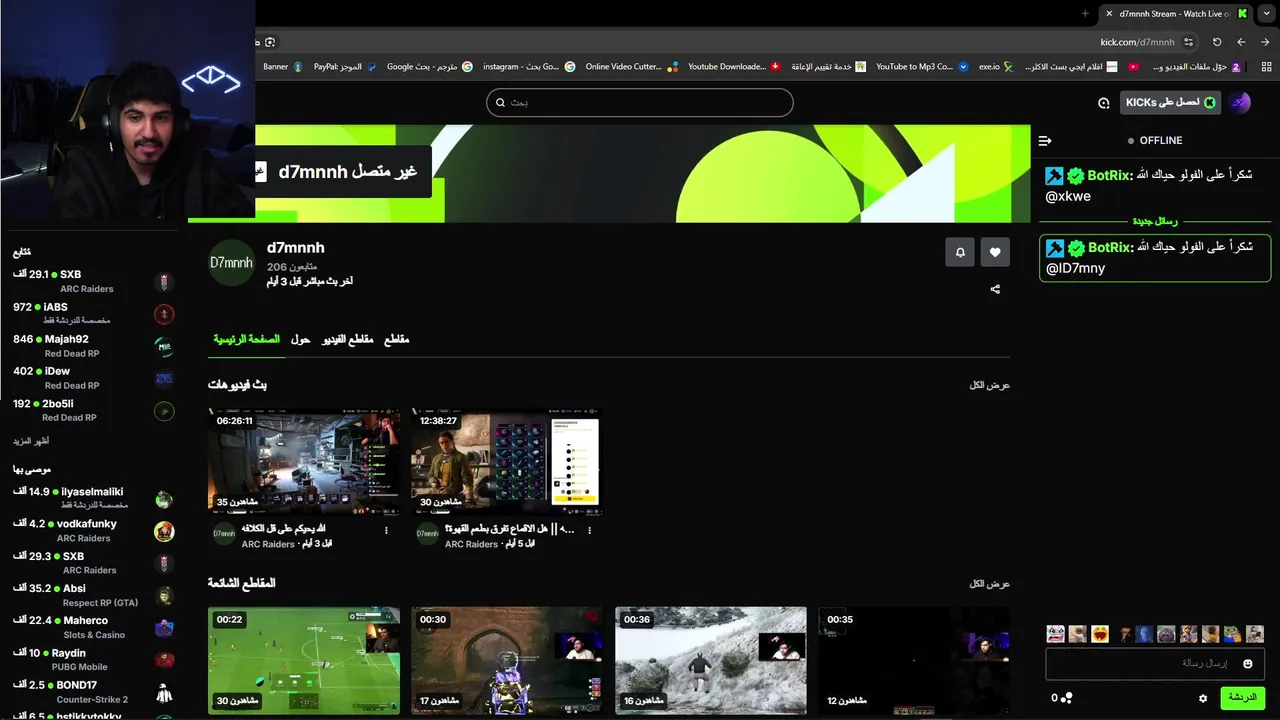This screenshot has width=1280, height=720.
Task: Open the site settings icon in address bar
Action: tap(1188, 42)
